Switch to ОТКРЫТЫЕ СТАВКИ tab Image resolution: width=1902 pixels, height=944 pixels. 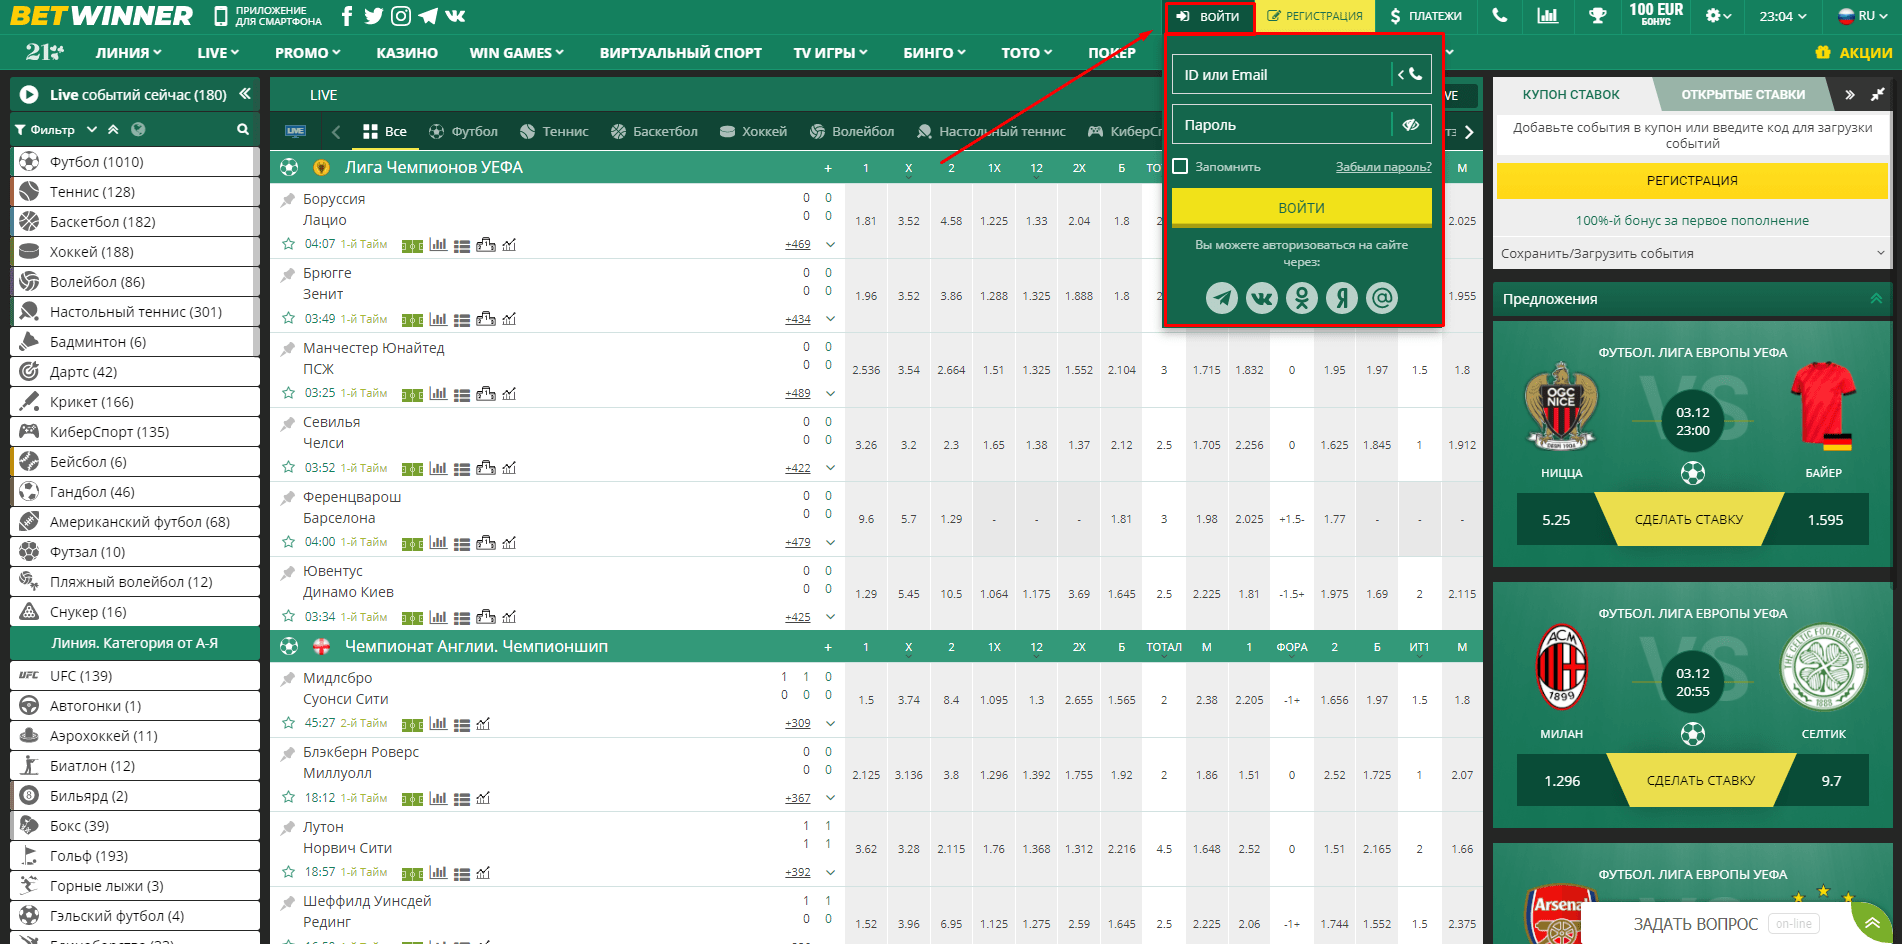coord(1743,94)
